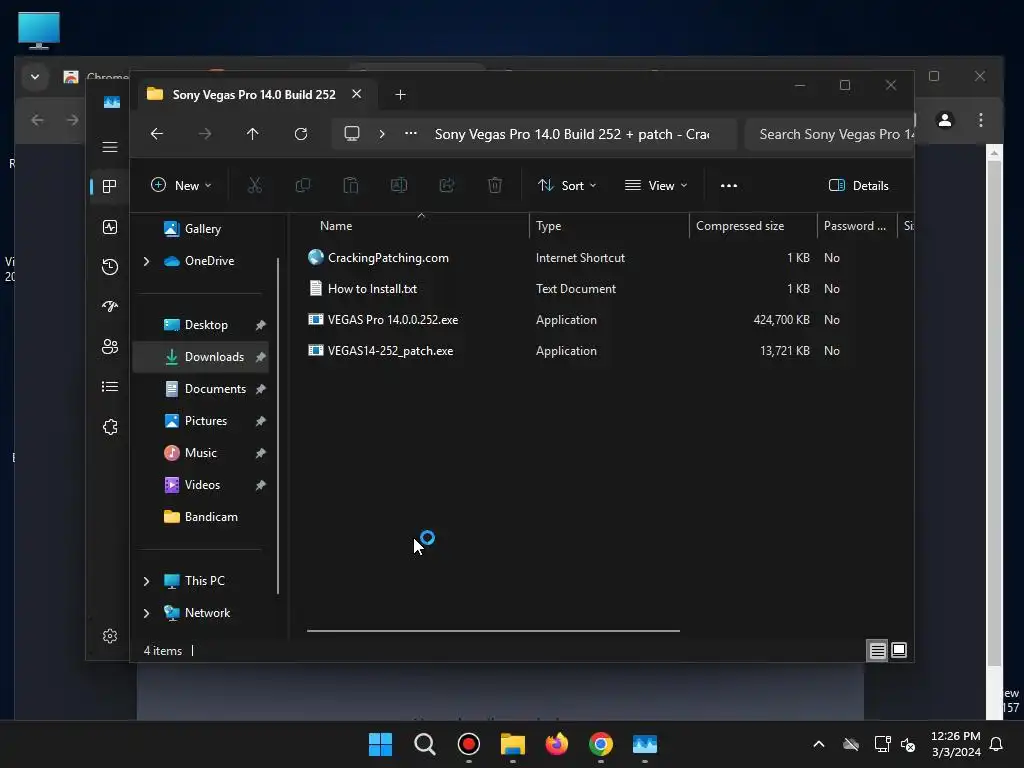Expand the OneDrive tree node
This screenshot has height=768, width=1024.
click(146, 261)
